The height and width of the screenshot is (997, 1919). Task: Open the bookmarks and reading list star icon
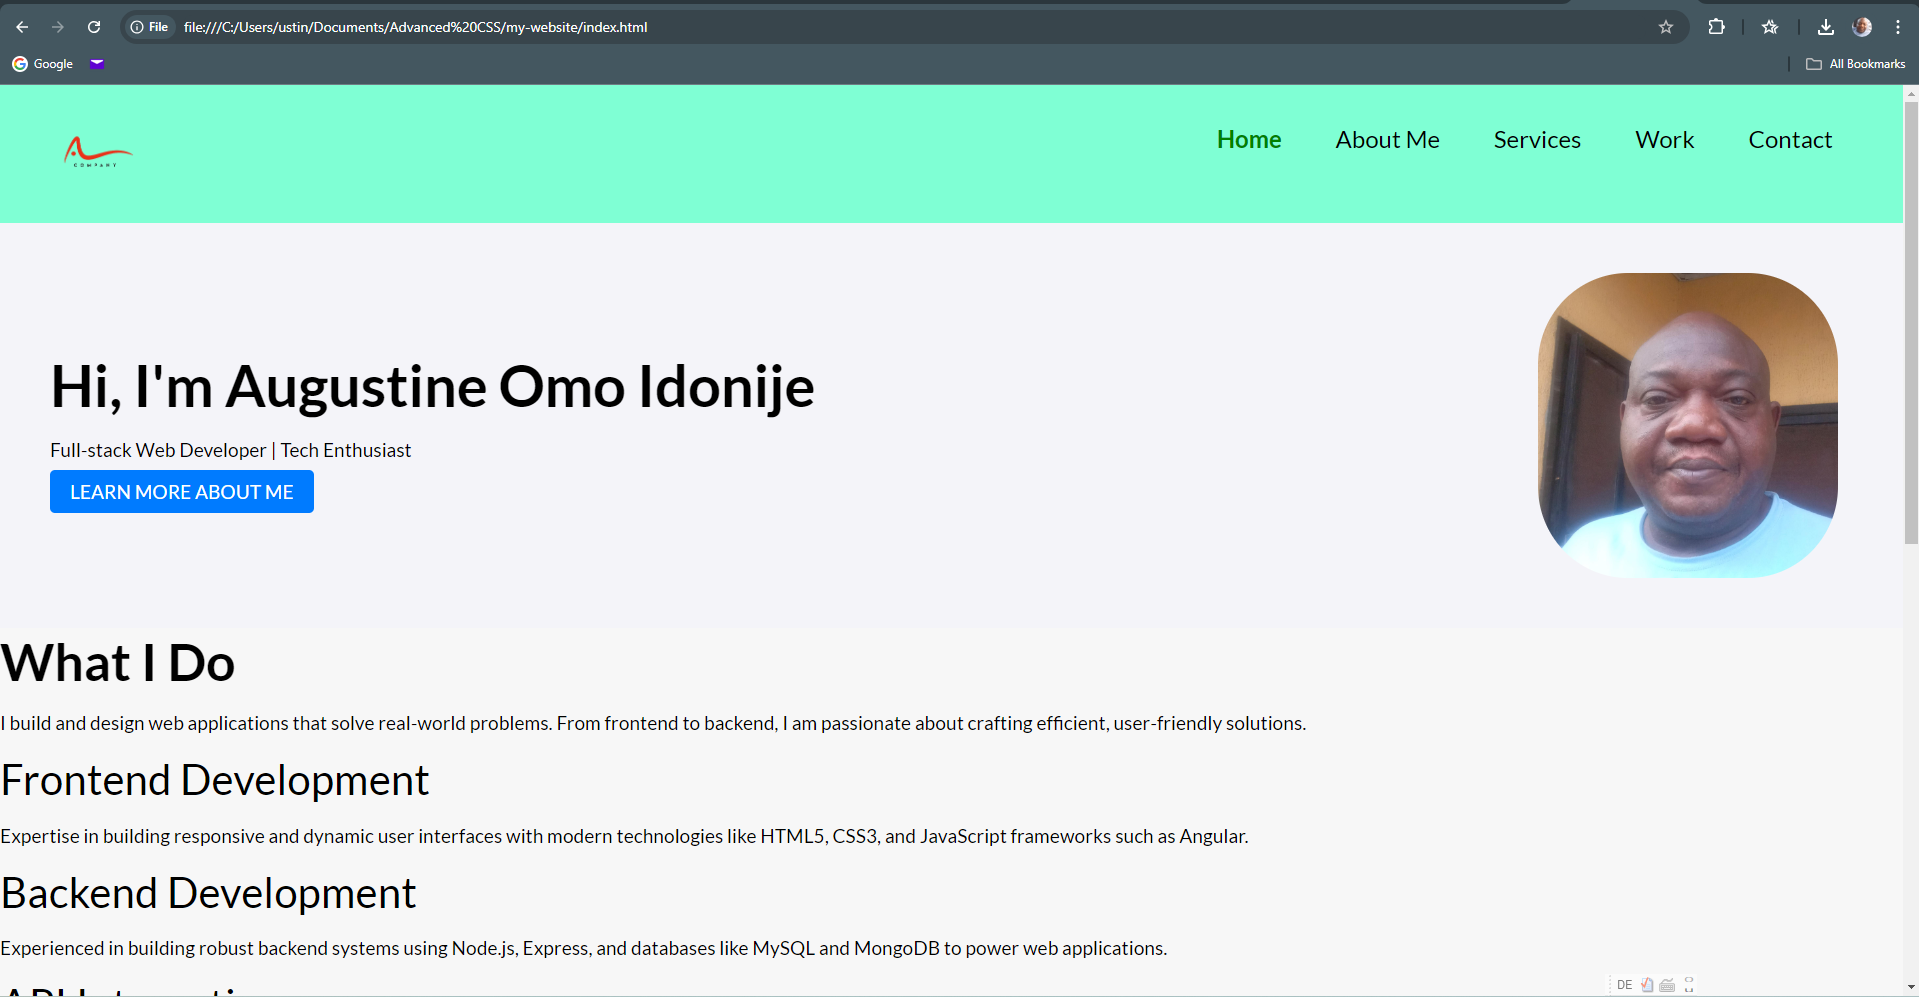coord(1770,27)
